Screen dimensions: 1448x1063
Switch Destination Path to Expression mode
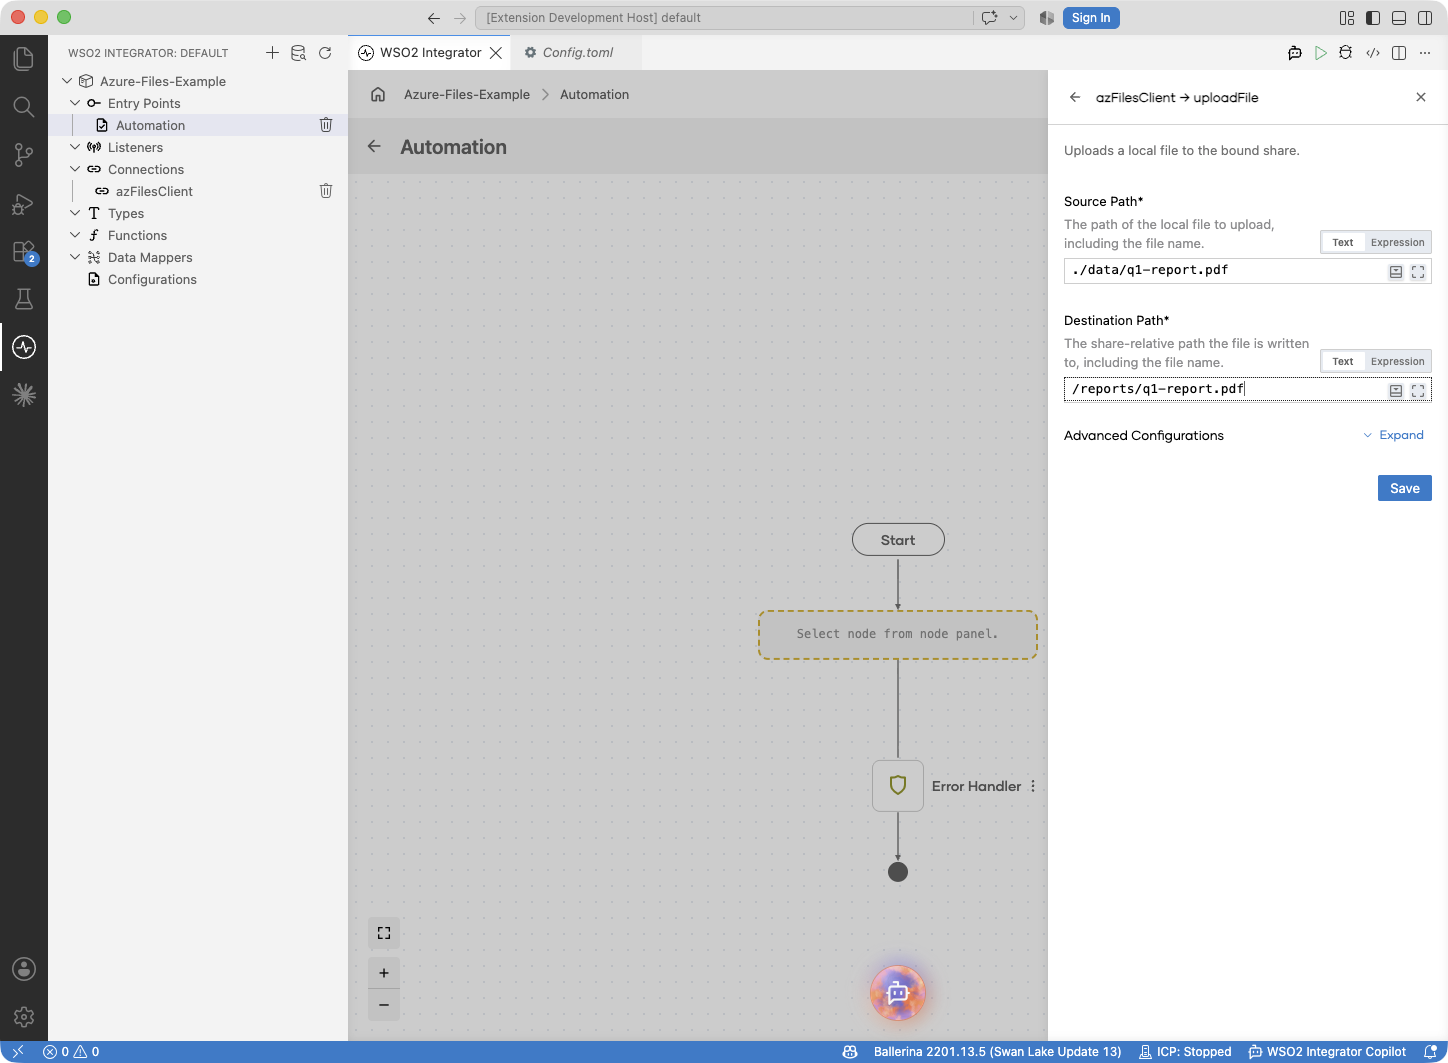(x=1397, y=361)
